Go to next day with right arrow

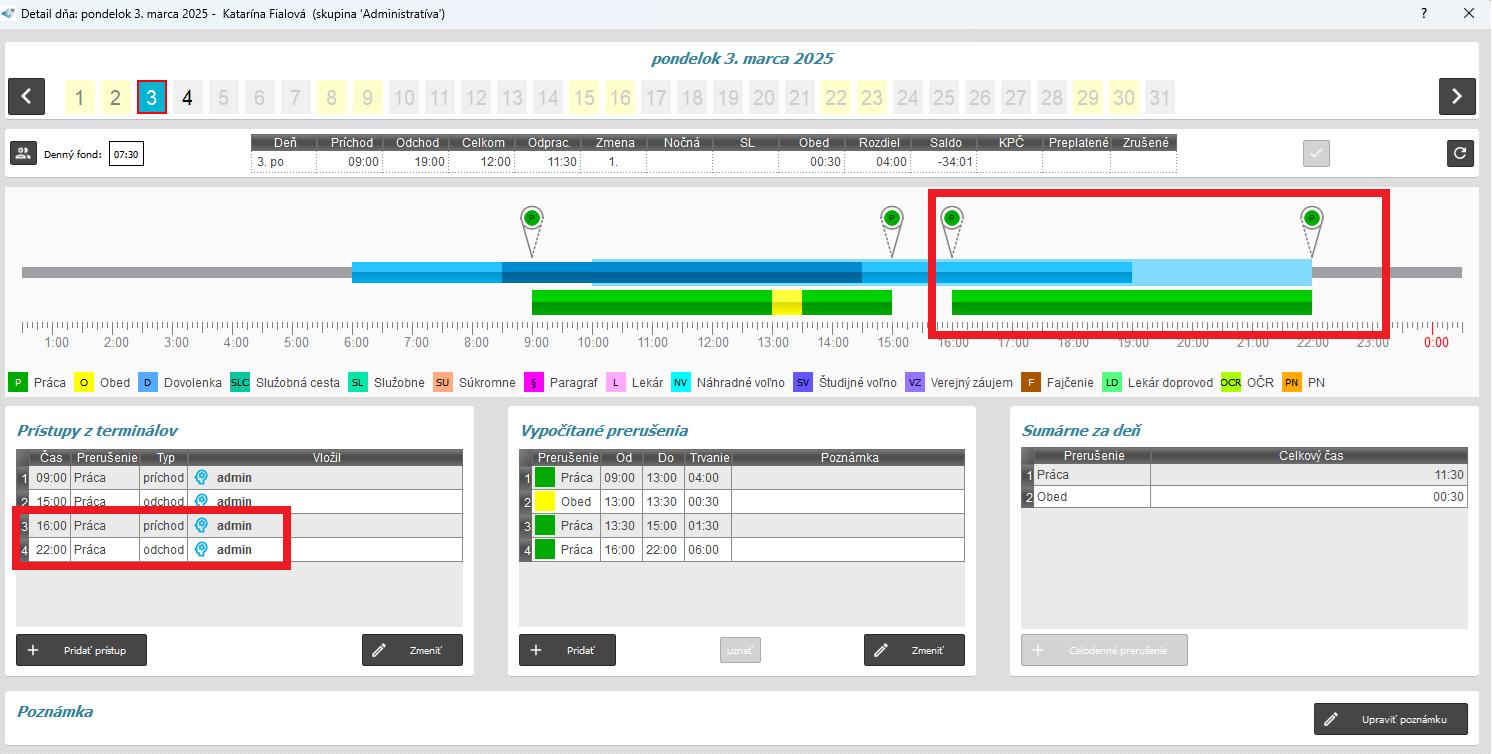pos(1457,97)
